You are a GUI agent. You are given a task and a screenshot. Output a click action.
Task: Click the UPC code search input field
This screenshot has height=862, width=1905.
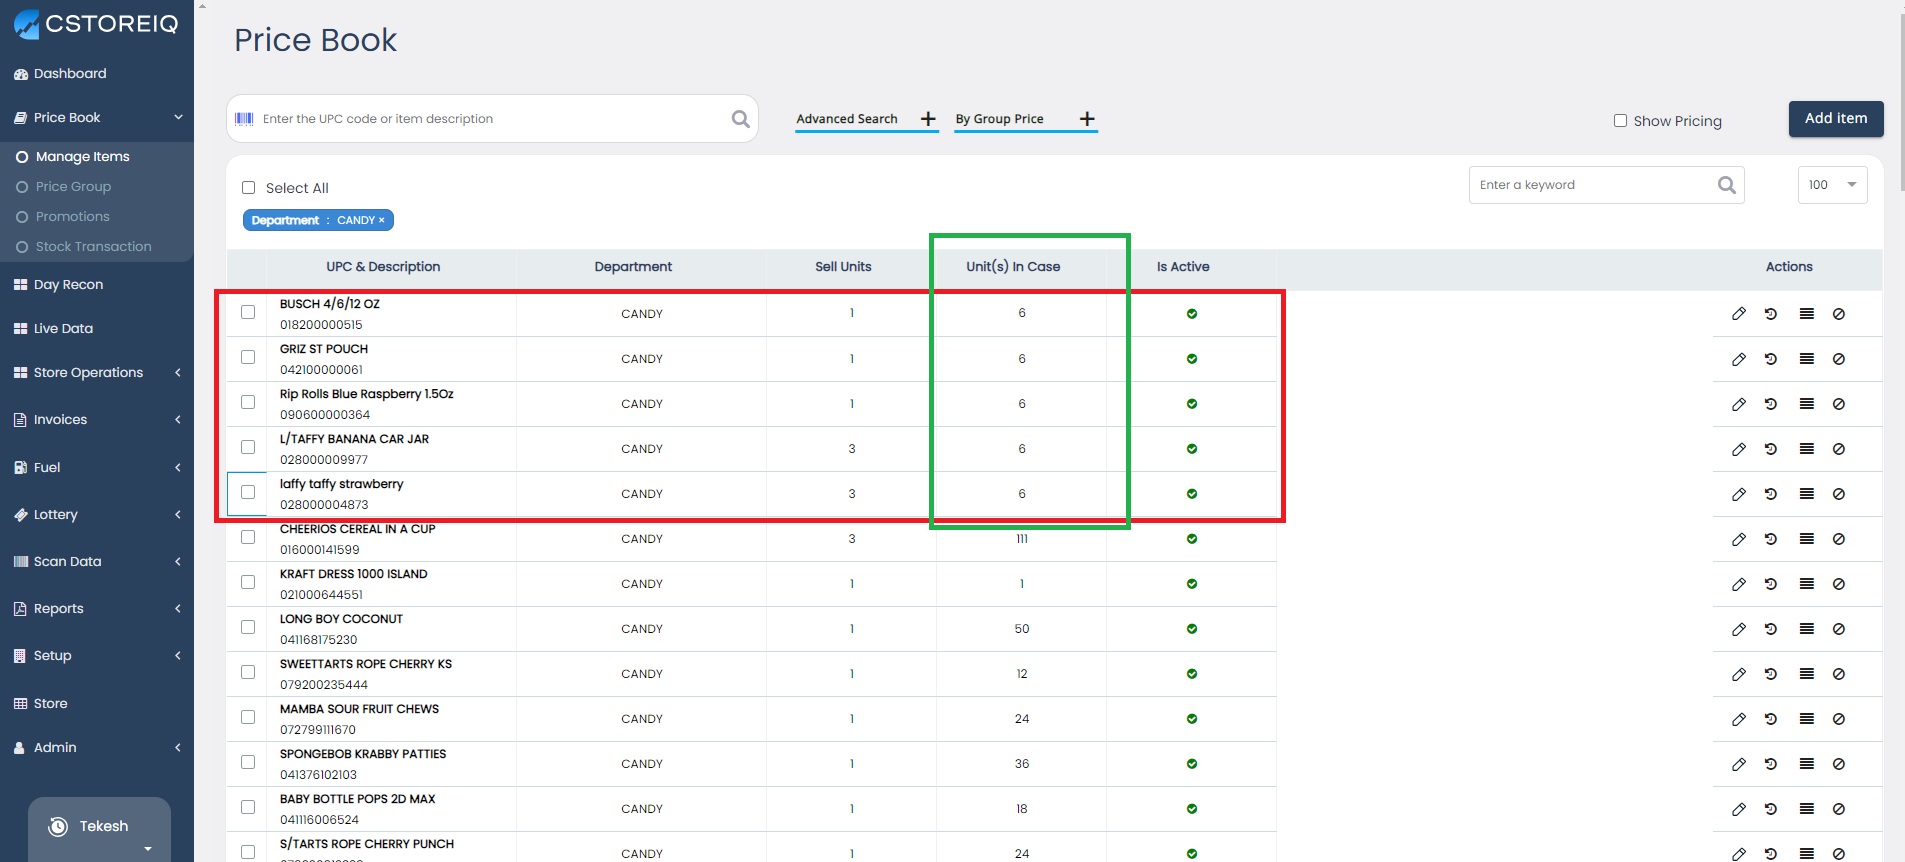click(492, 119)
